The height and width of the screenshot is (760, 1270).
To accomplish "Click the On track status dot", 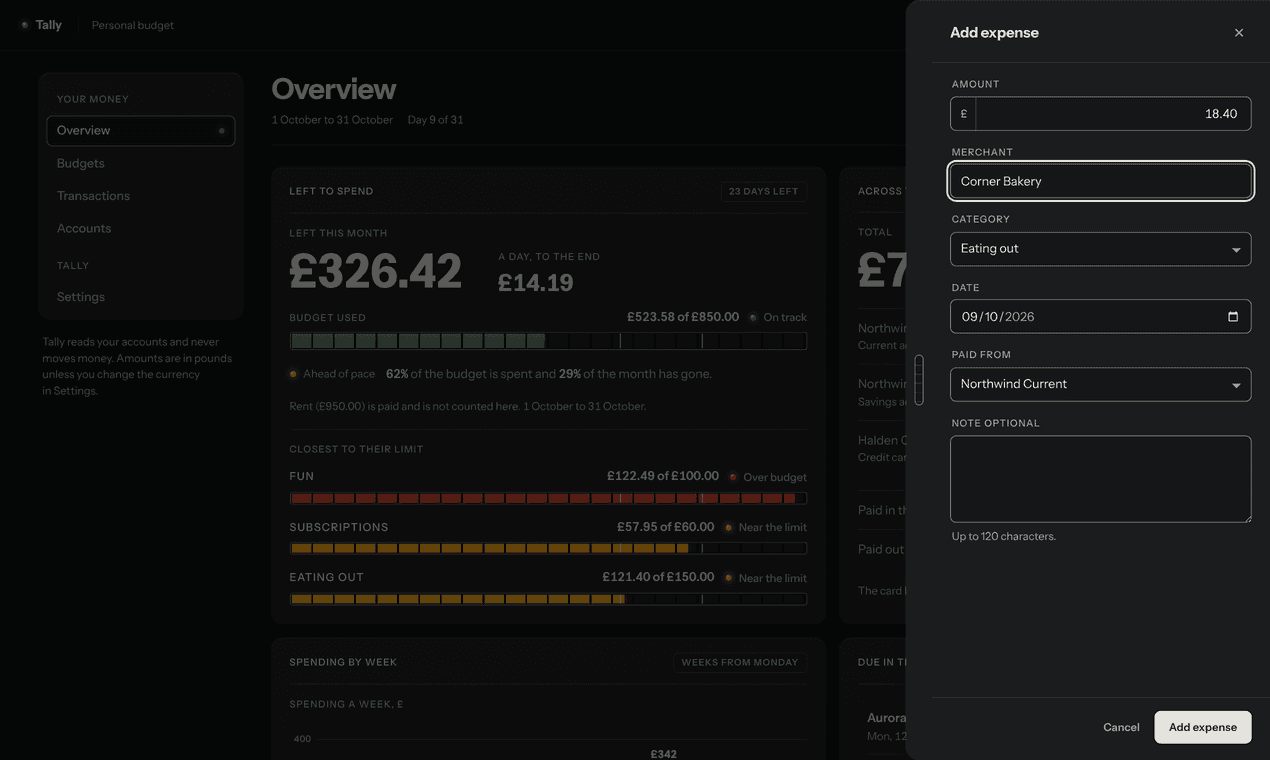I will point(753,317).
